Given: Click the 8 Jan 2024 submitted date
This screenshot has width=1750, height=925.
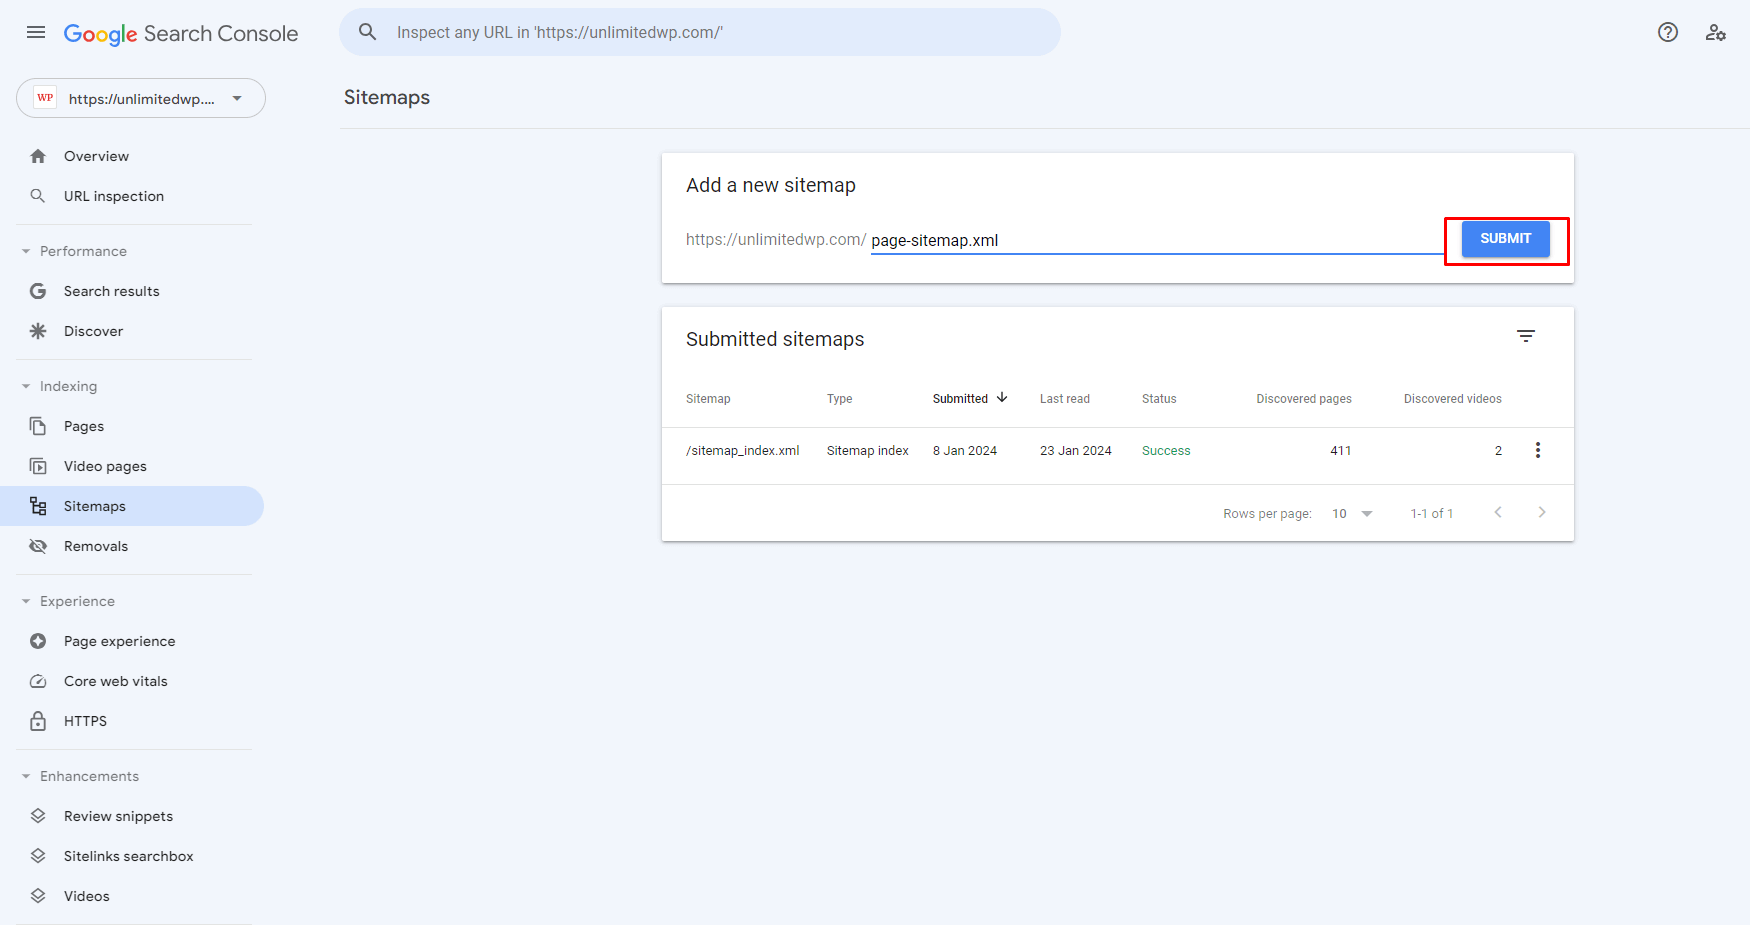Looking at the screenshot, I should click(965, 451).
